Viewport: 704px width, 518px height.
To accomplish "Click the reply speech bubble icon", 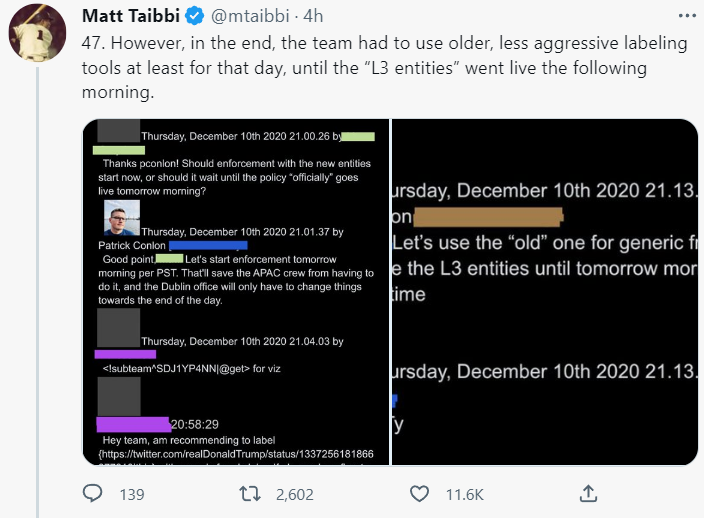I will click(93, 494).
